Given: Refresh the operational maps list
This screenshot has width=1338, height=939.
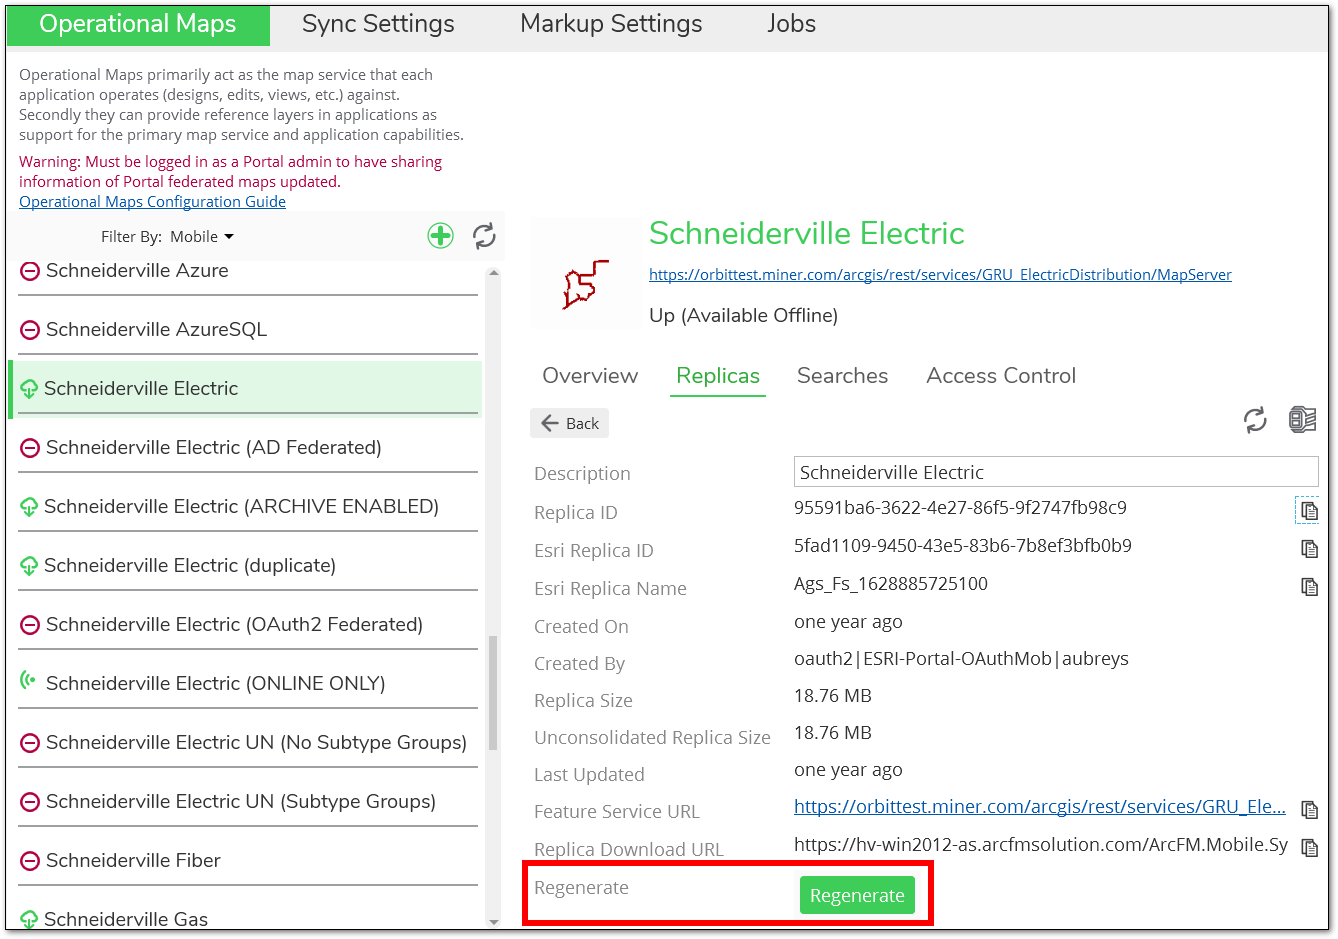Looking at the screenshot, I should click(x=484, y=236).
